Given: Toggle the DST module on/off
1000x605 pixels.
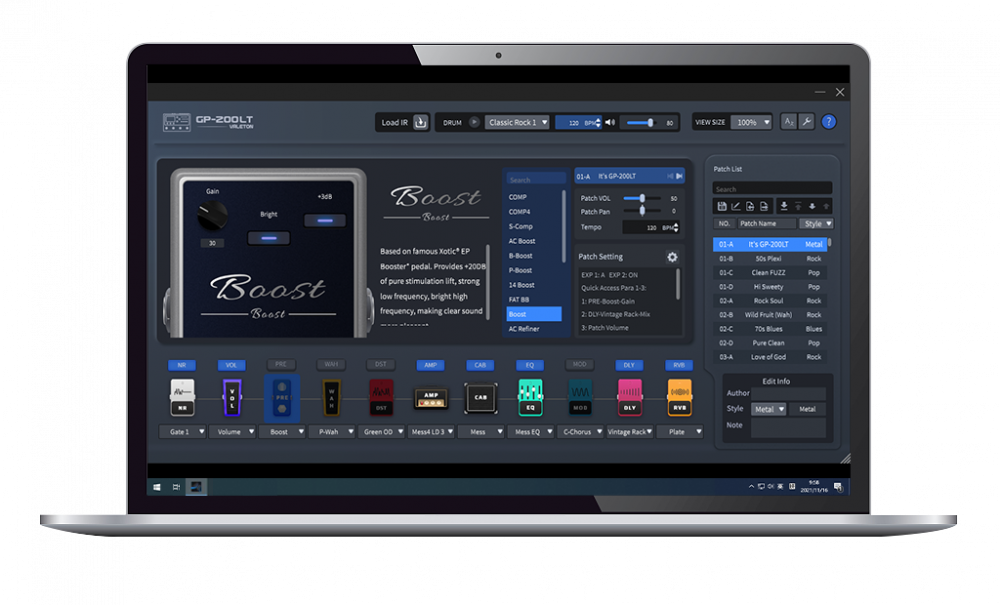Looking at the screenshot, I should click(381, 365).
